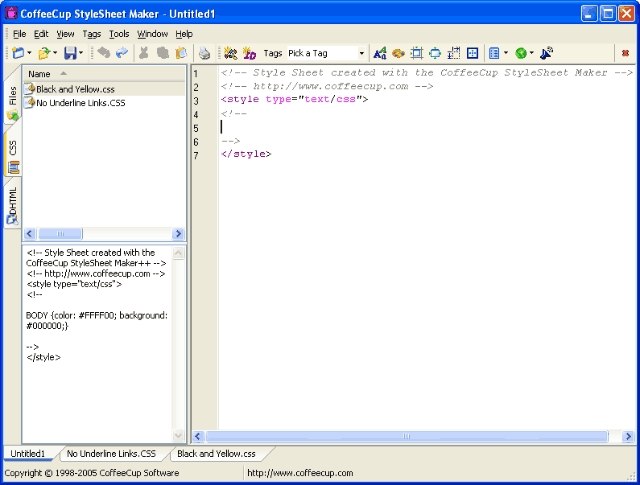Expand the Open button dropdown arrow
Viewport: 640px width, 485px height.
tap(55, 53)
